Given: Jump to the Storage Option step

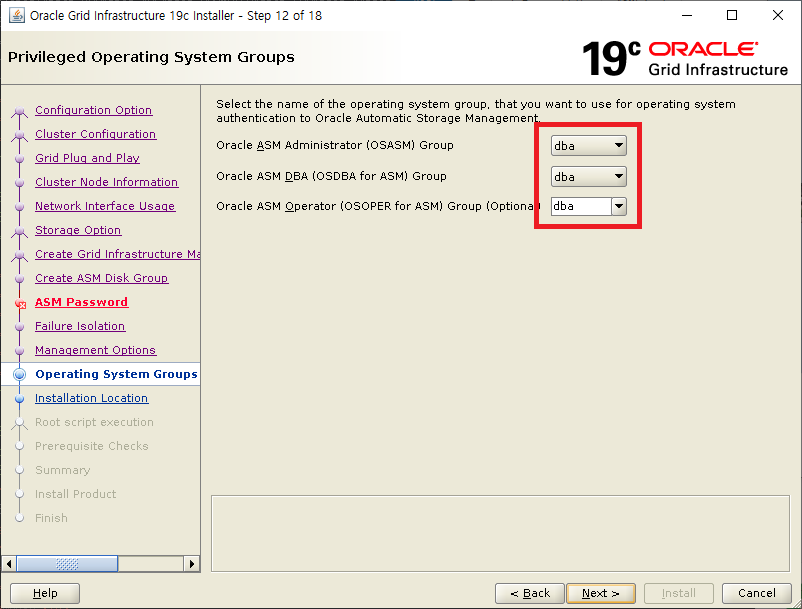Looking at the screenshot, I should (x=78, y=230).
